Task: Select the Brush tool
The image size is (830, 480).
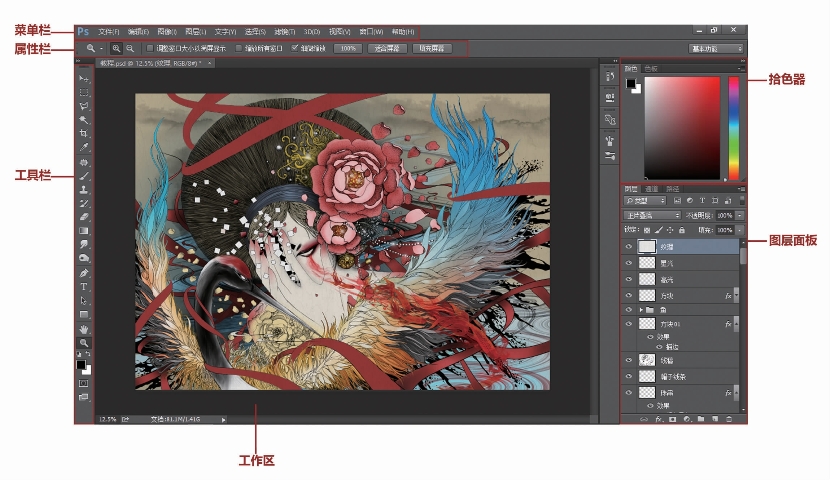Action: click(84, 176)
